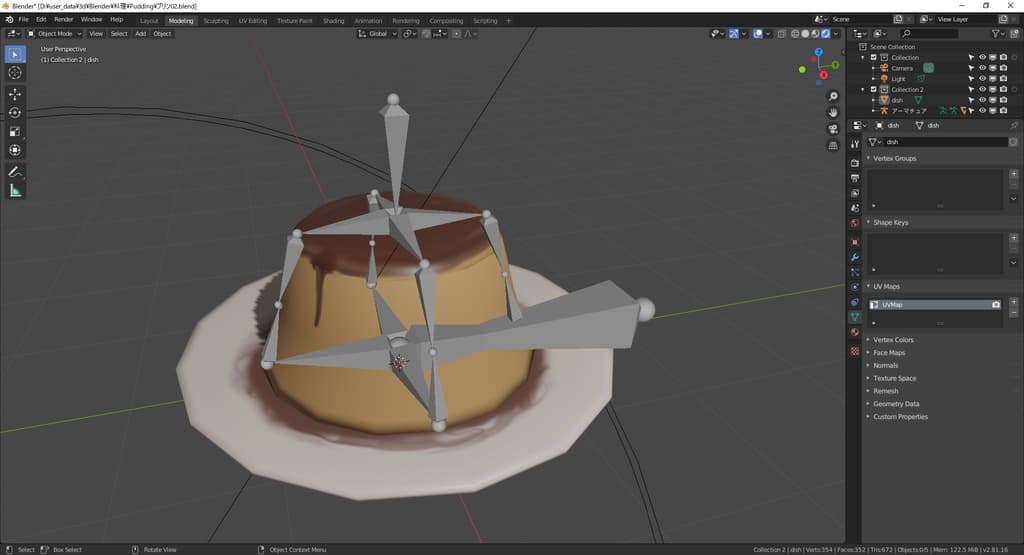Hide the Camera object in outliner
Viewport: 1024px width, 555px height.
(x=982, y=68)
